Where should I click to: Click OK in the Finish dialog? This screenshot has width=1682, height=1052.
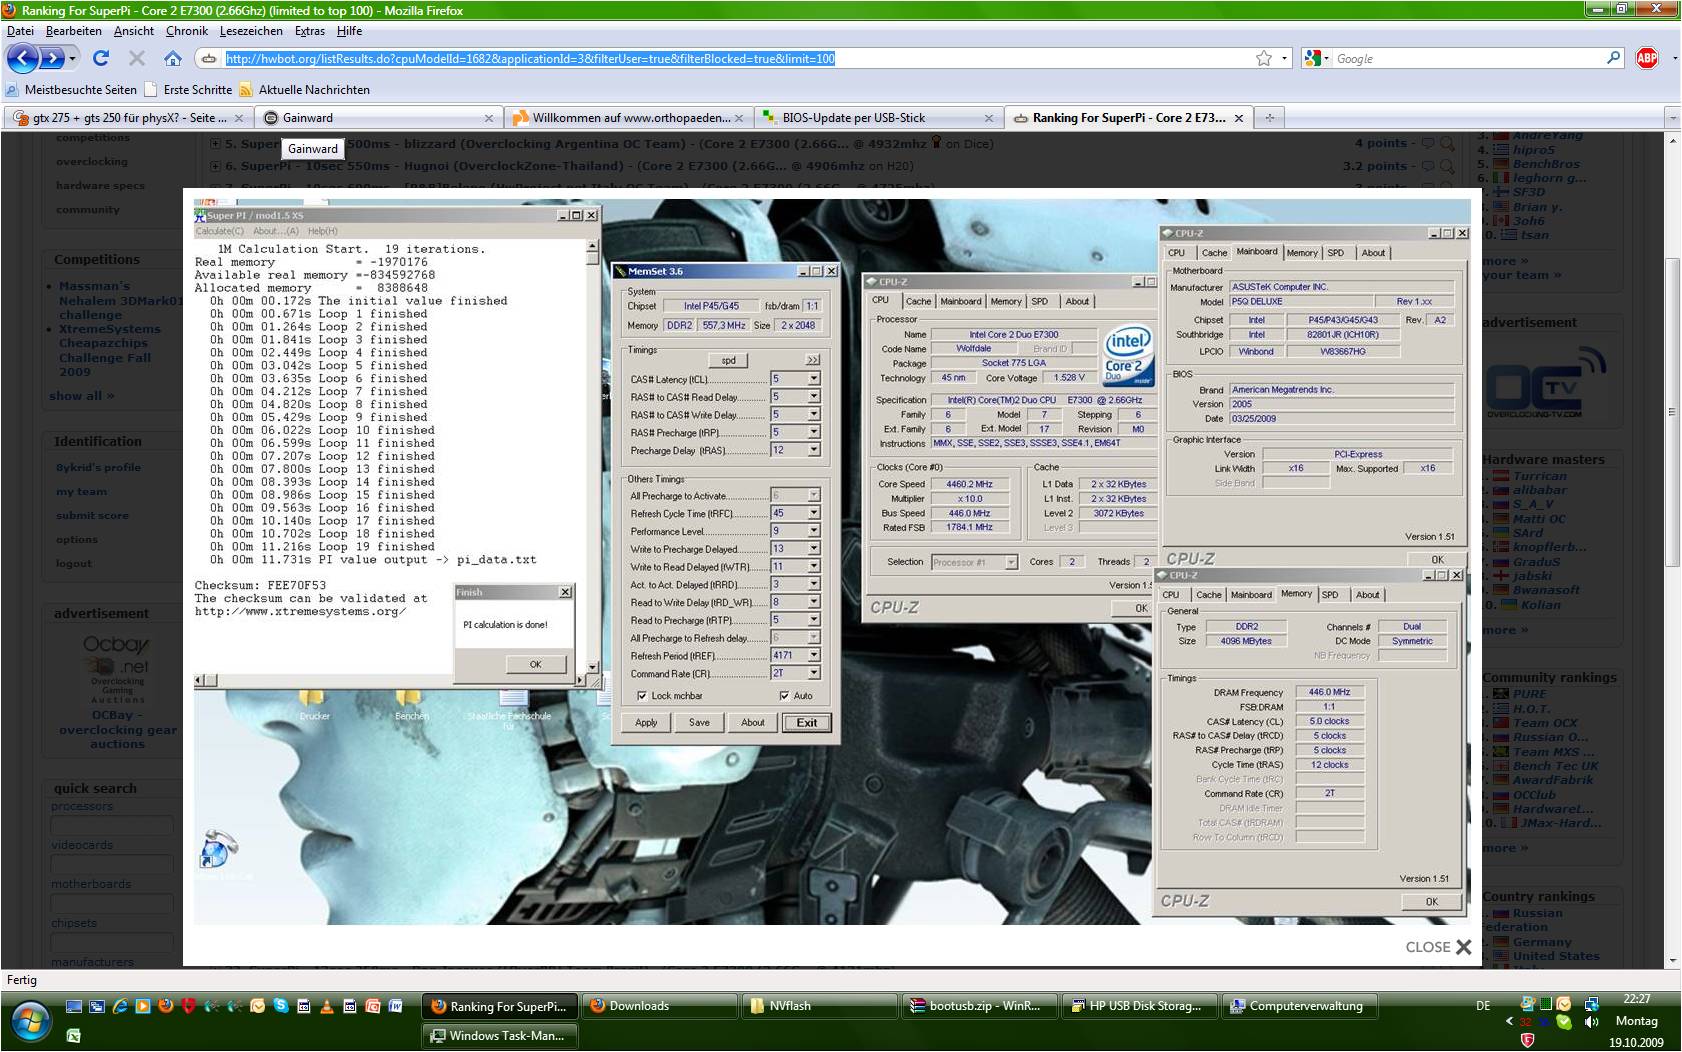(x=536, y=664)
